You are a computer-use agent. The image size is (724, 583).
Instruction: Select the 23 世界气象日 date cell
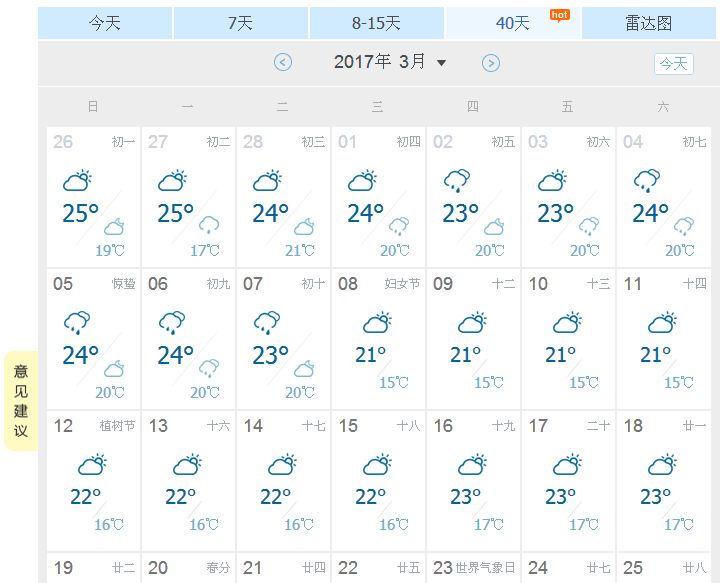coord(474,568)
